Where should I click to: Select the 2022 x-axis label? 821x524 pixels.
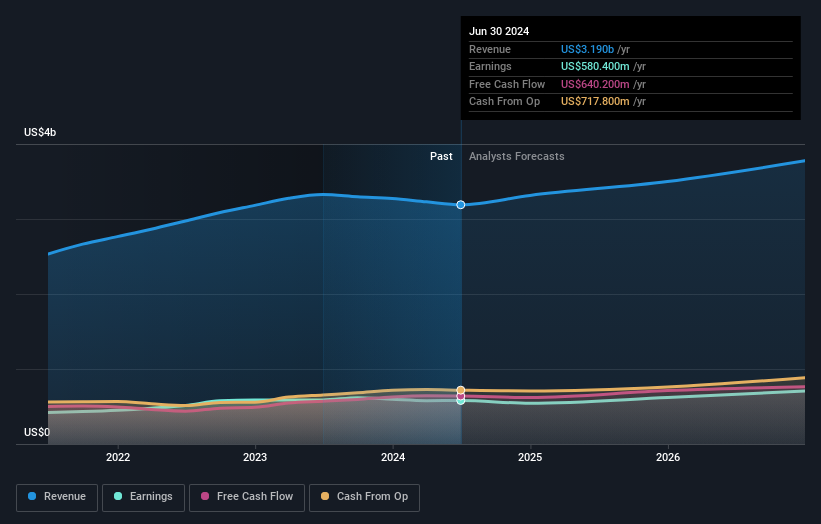tap(118, 457)
